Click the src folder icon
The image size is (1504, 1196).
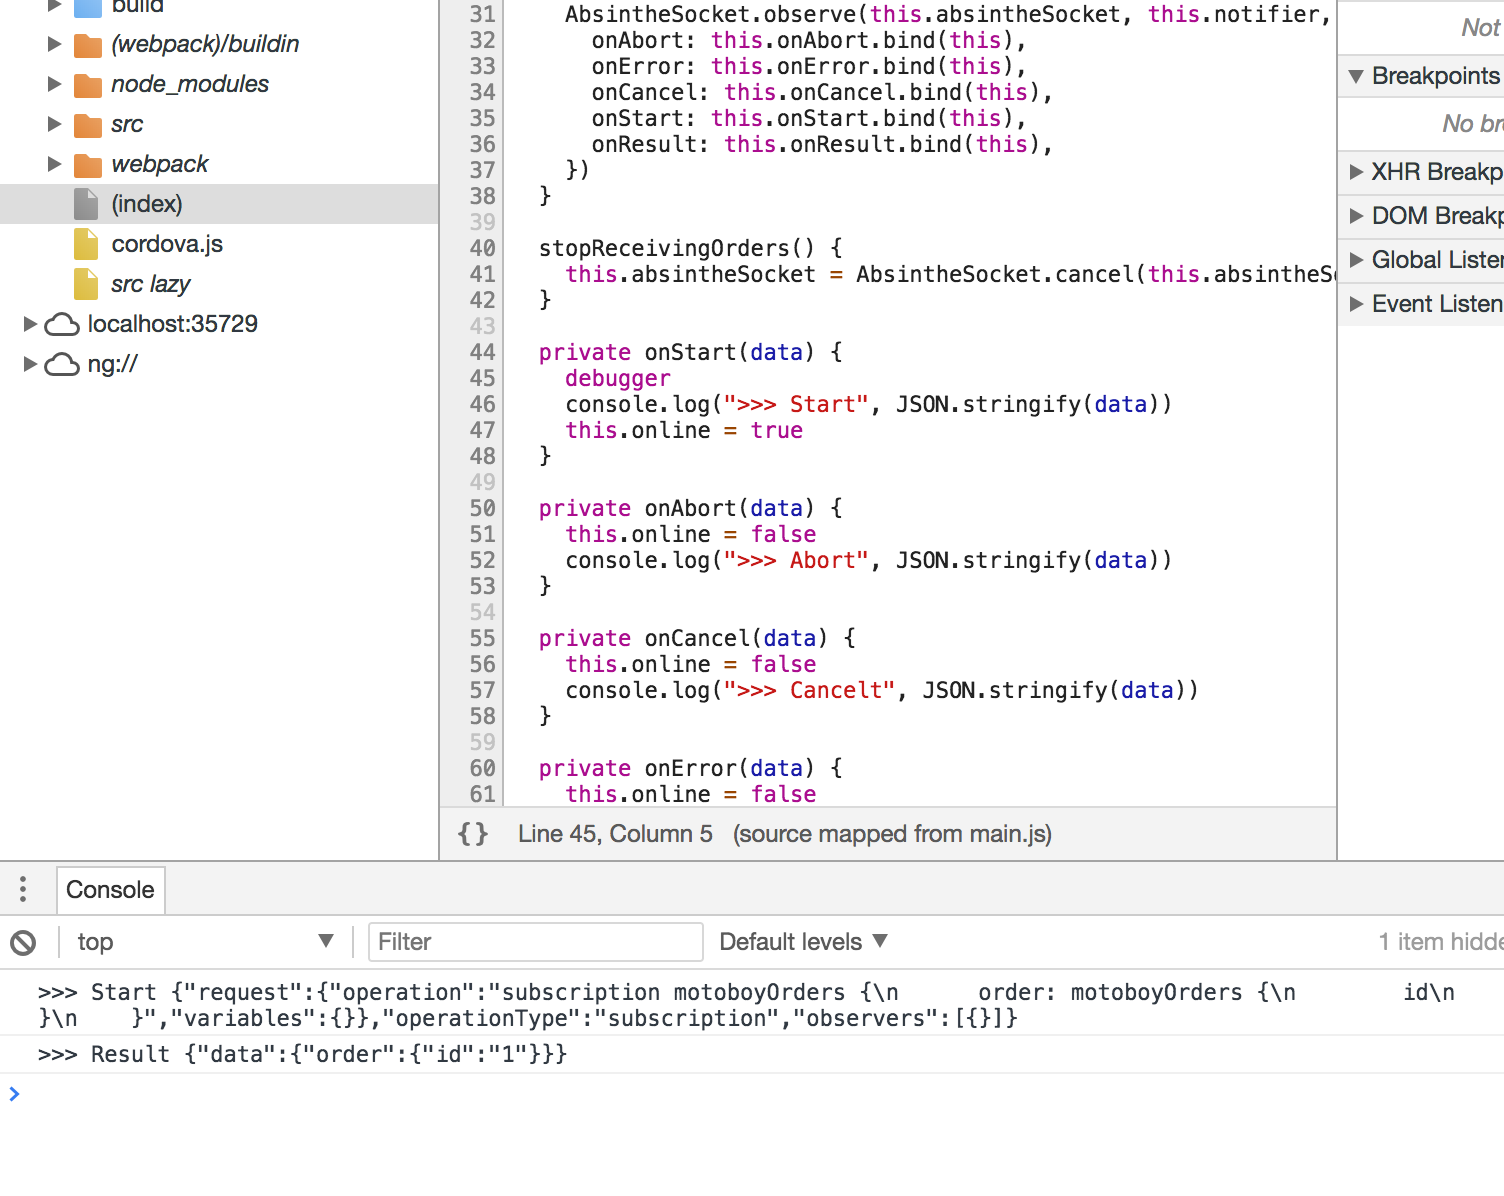tap(86, 124)
